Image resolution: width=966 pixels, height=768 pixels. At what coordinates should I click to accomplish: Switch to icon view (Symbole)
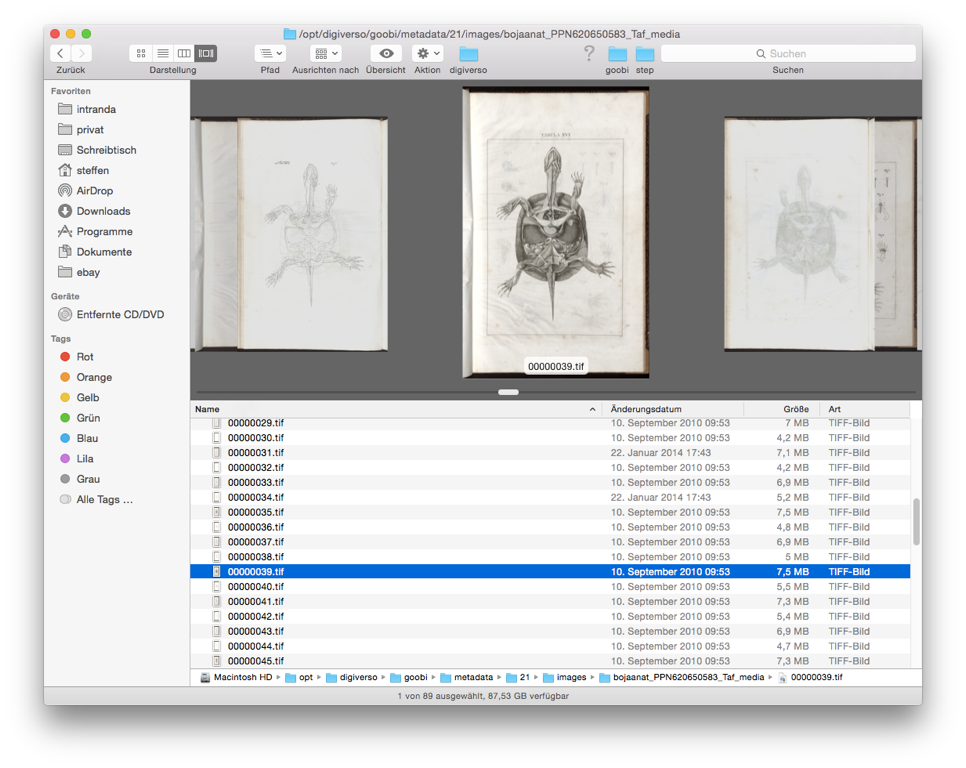pos(140,54)
